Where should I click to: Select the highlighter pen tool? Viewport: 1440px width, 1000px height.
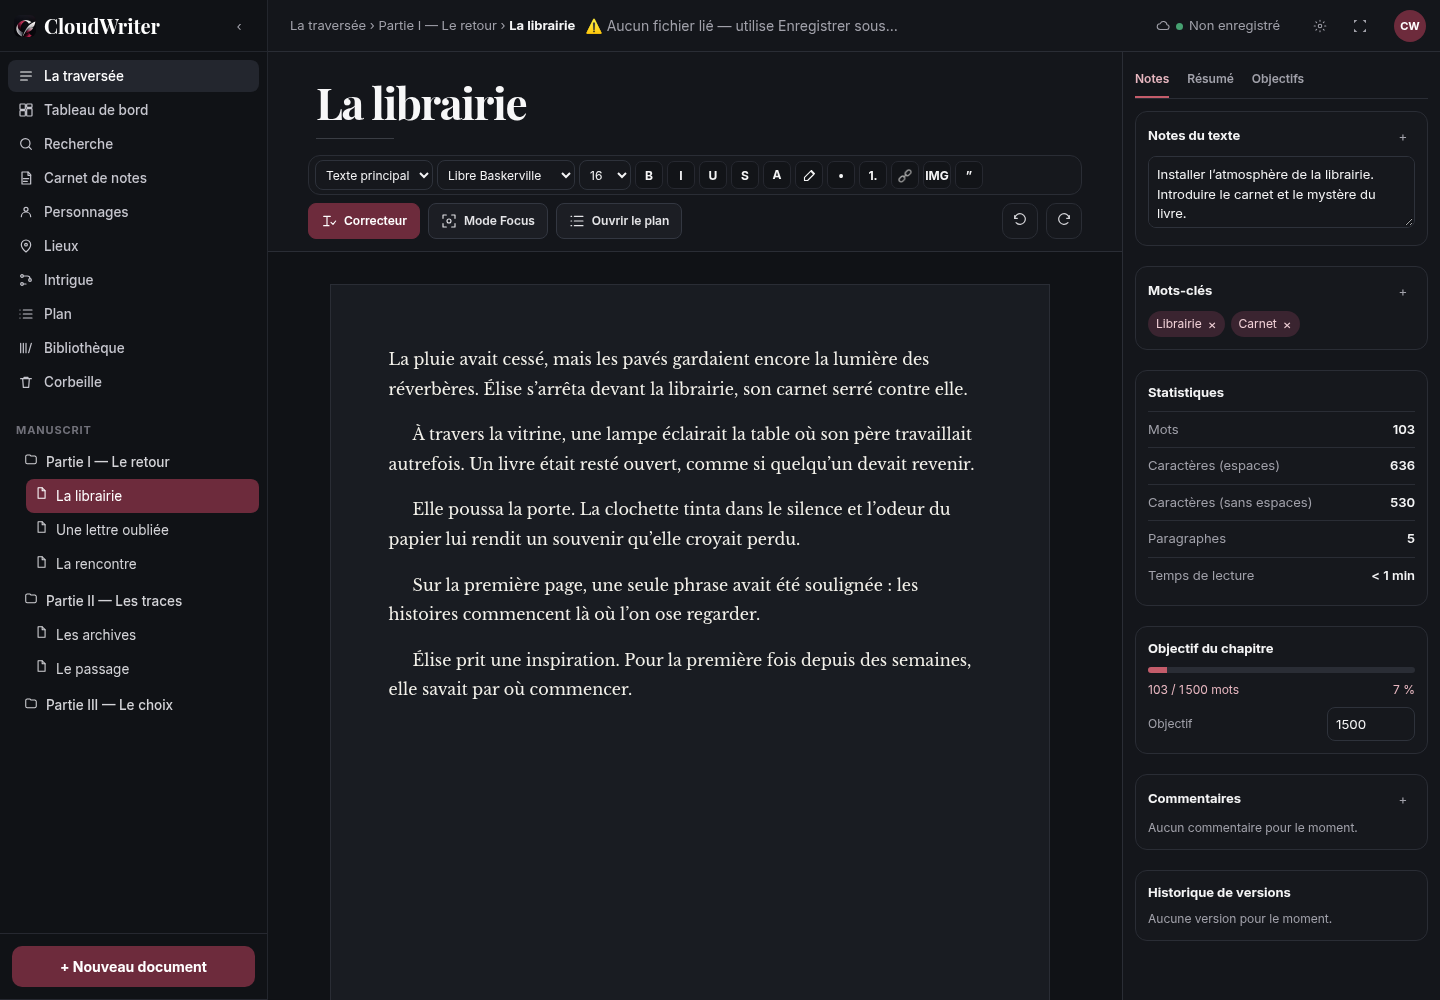[x=809, y=176]
